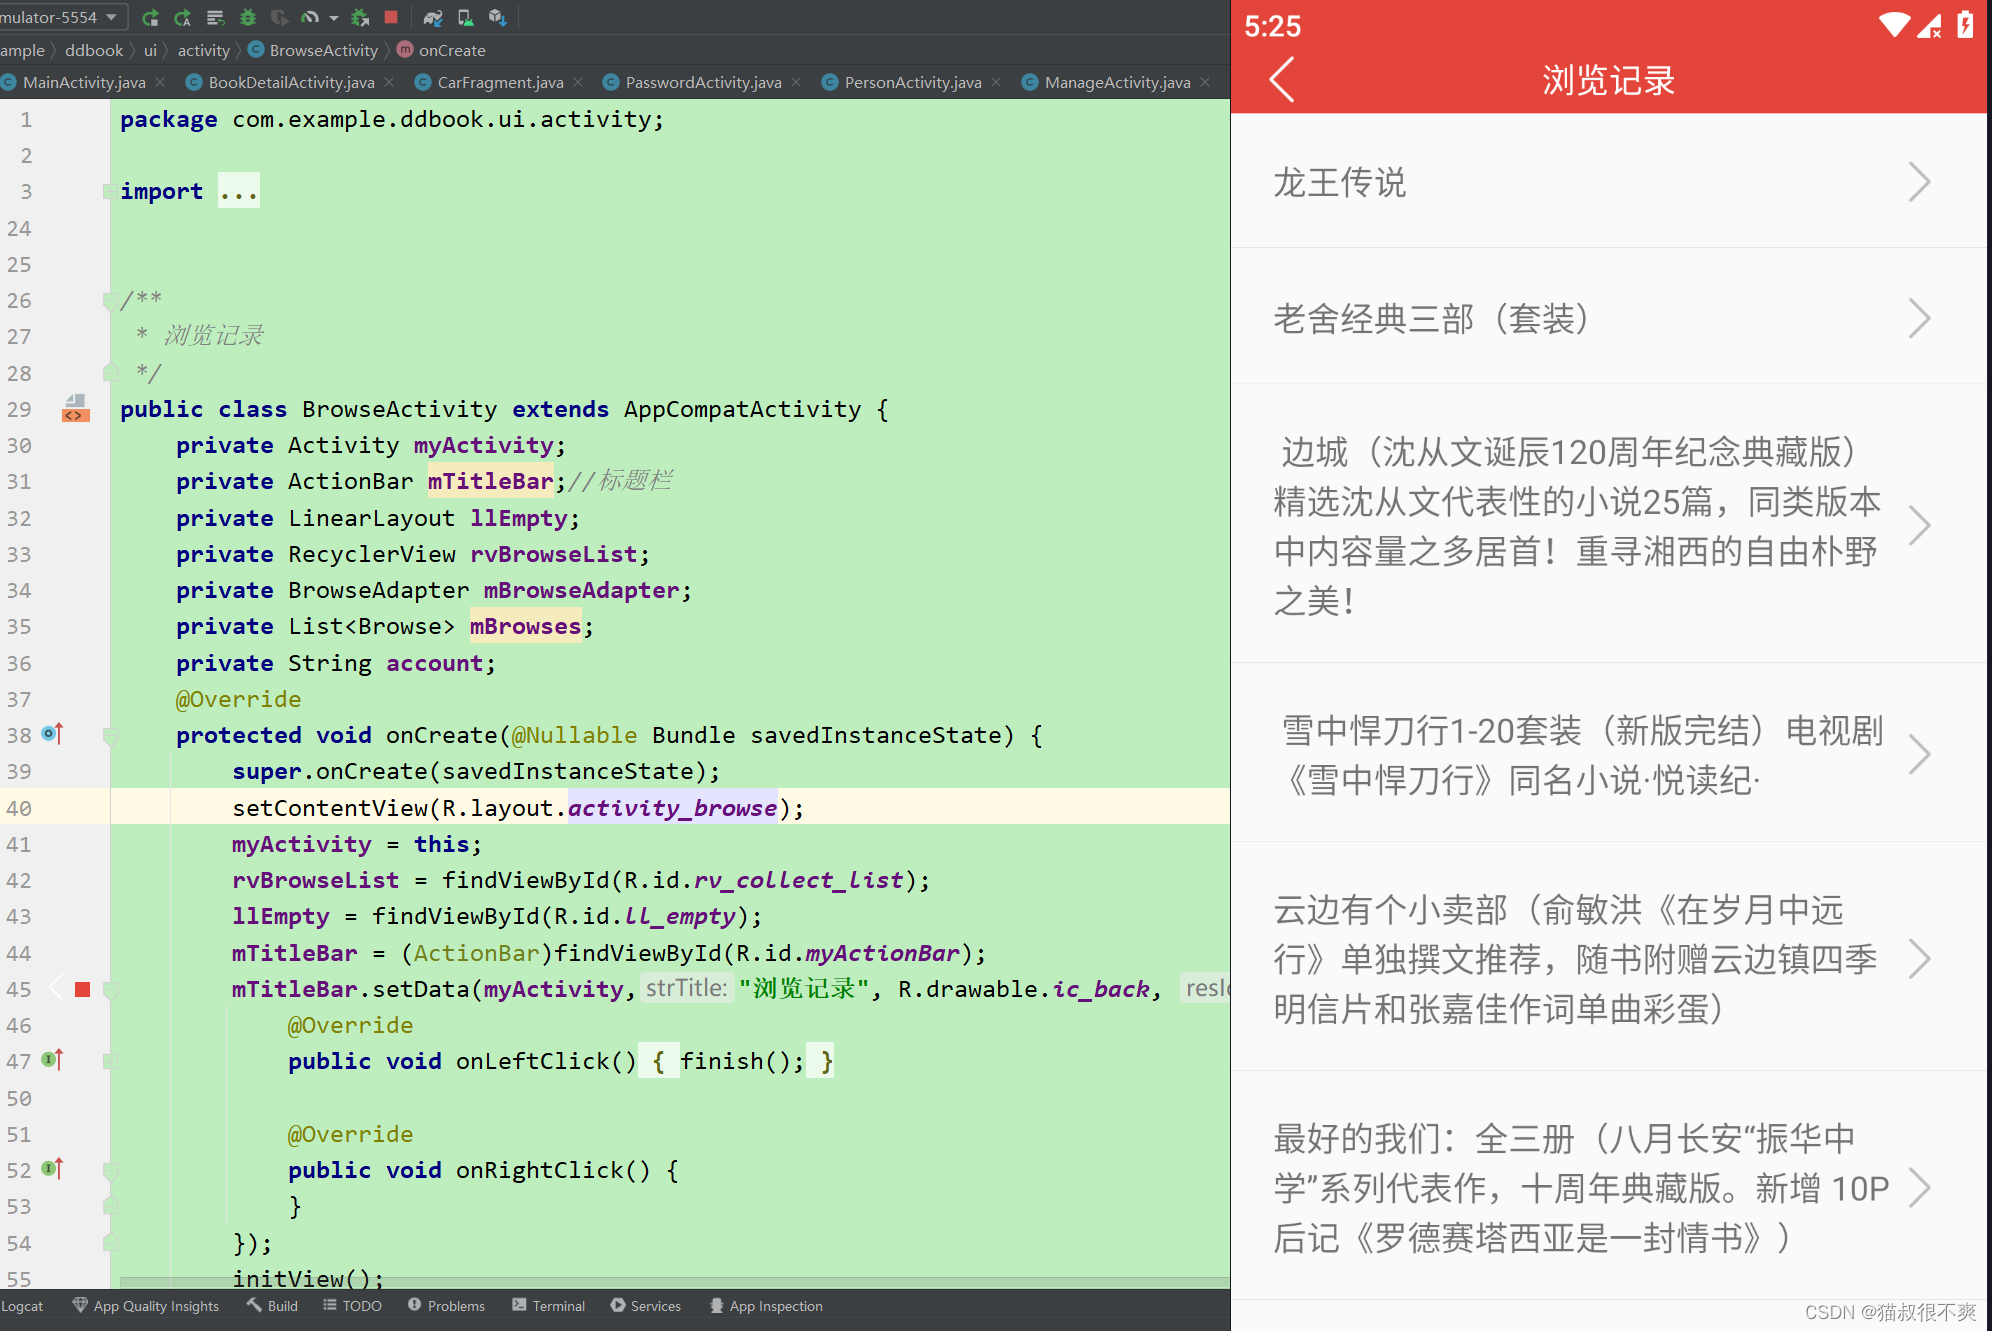Image resolution: width=1992 pixels, height=1331 pixels.
Task: Tap the back arrow in 浏览记录 header
Action: [1282, 79]
